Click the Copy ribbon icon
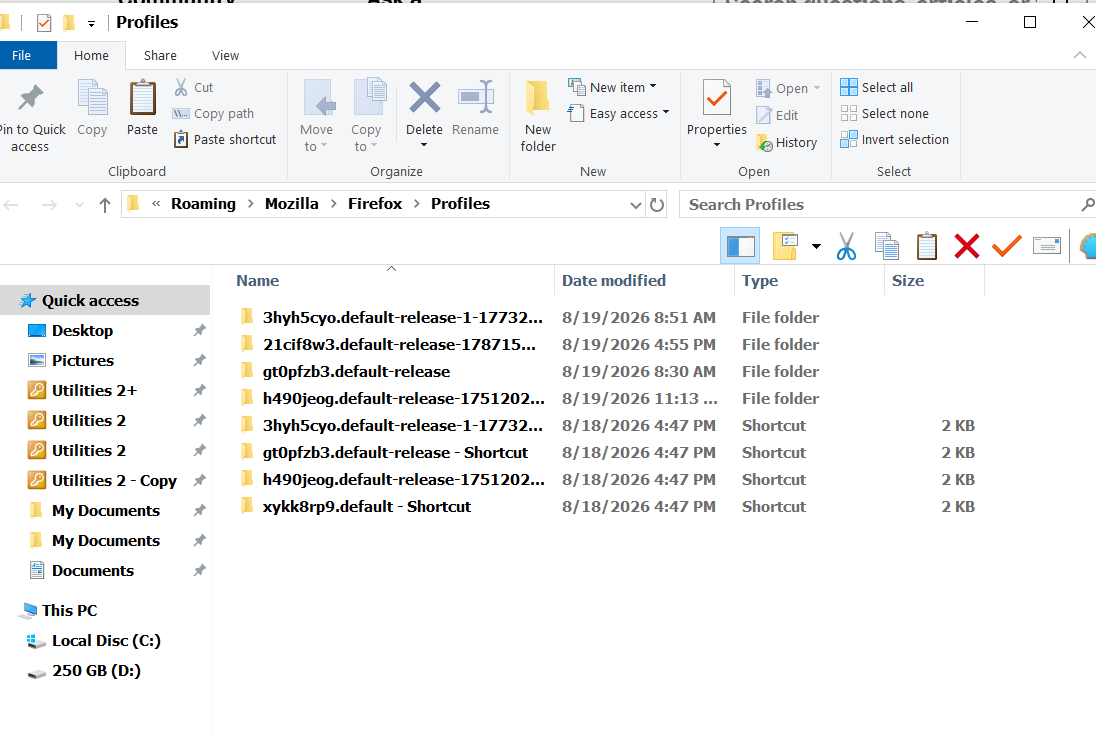Image resolution: width=1096 pixels, height=736 pixels. coord(92,98)
